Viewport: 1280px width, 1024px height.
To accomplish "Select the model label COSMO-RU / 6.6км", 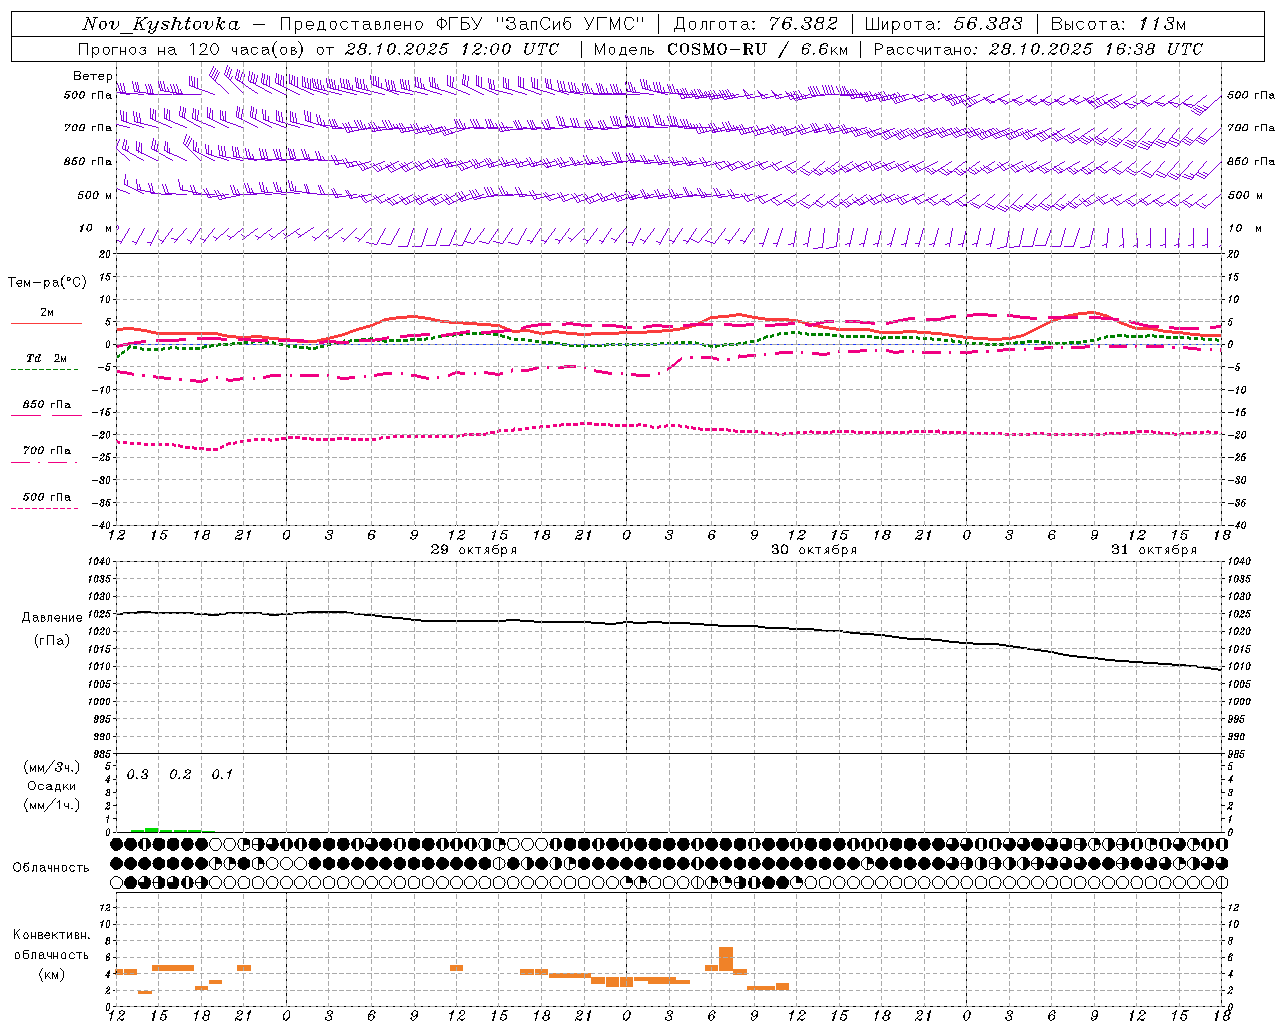I will point(758,49).
